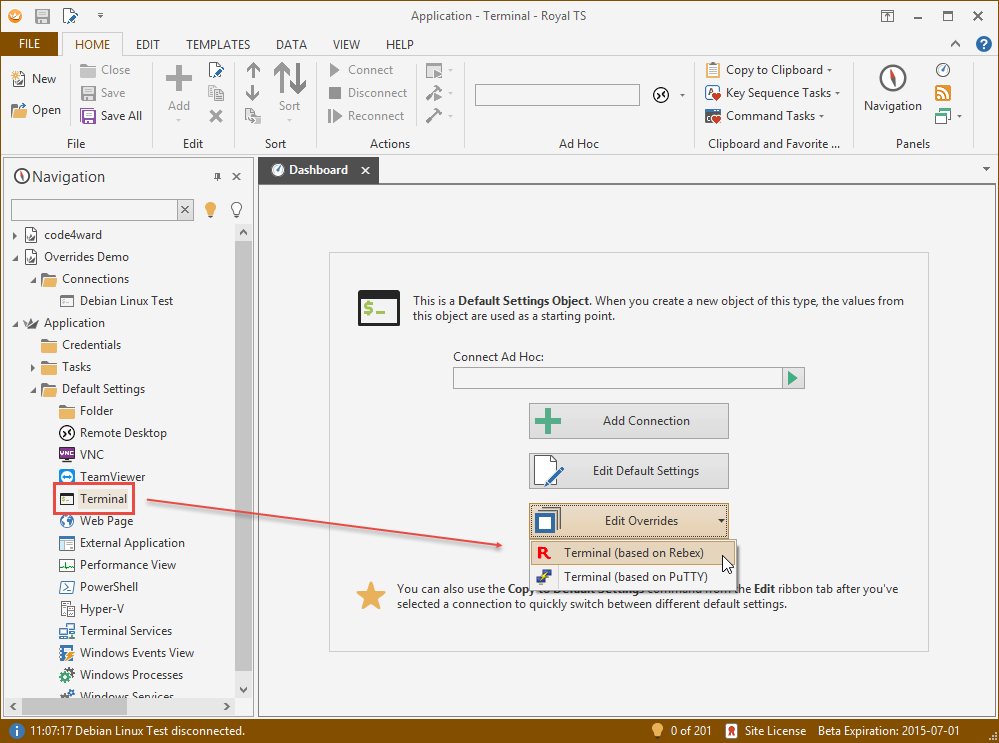Viewport: 999px width, 743px height.
Task: Collapse the Overrides Demo node
Action: pyautogui.click(x=15, y=257)
